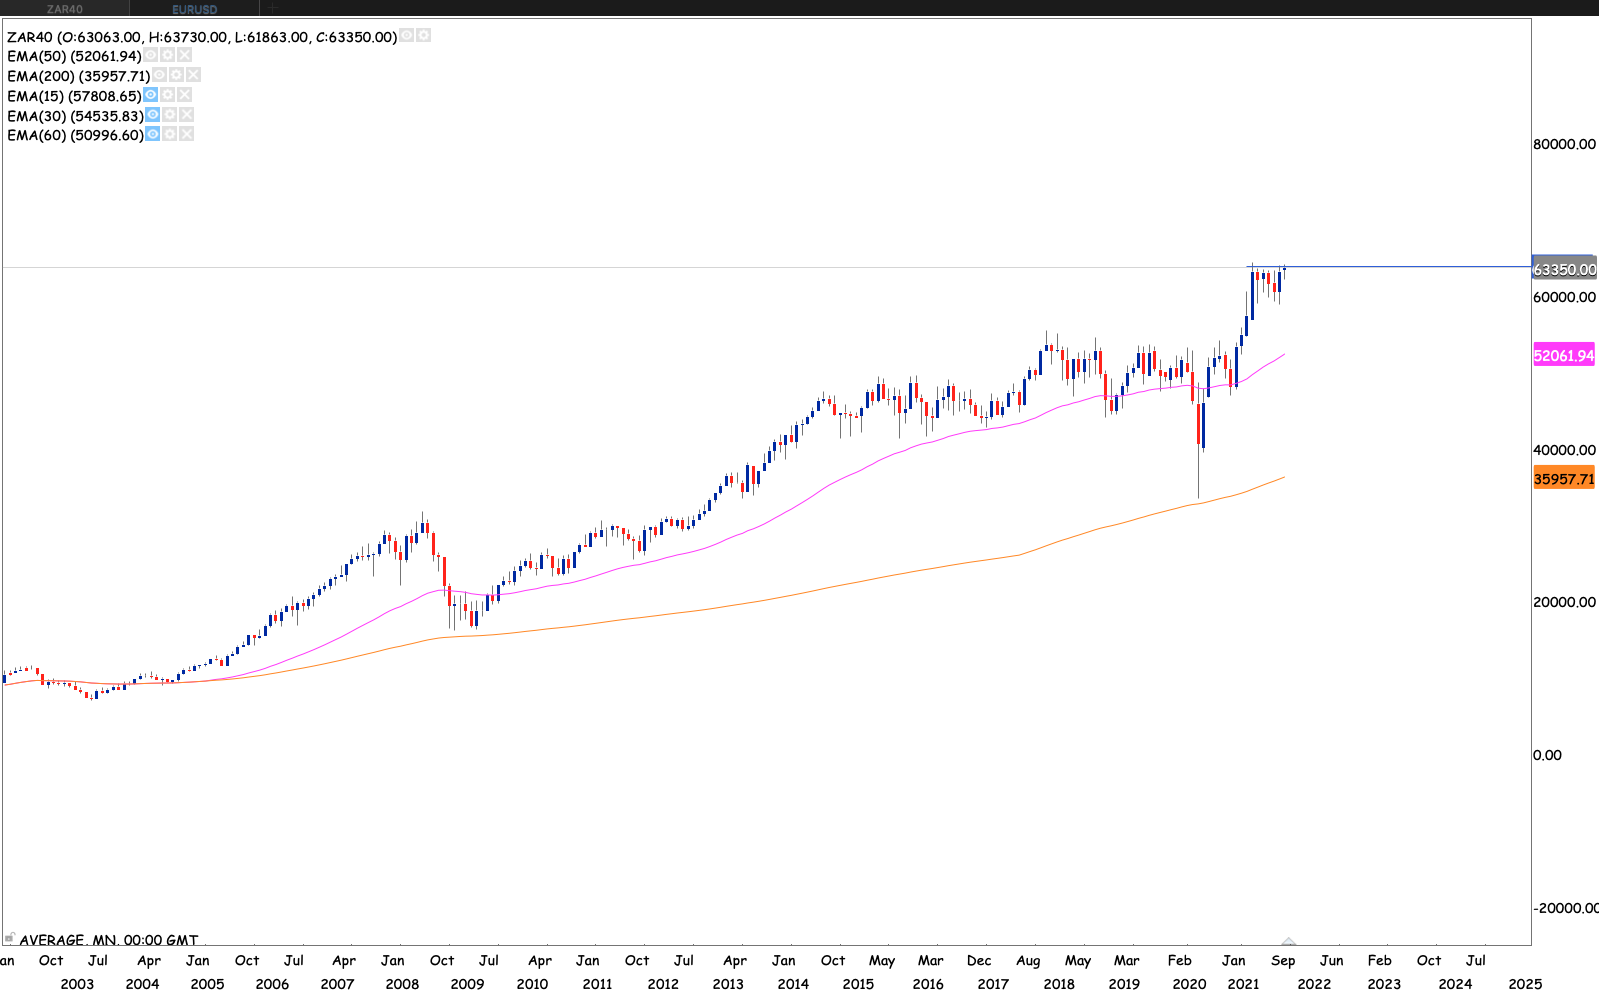1599x993 pixels.
Task: Toggle visibility eye for EMA(30)
Action: click(x=153, y=115)
